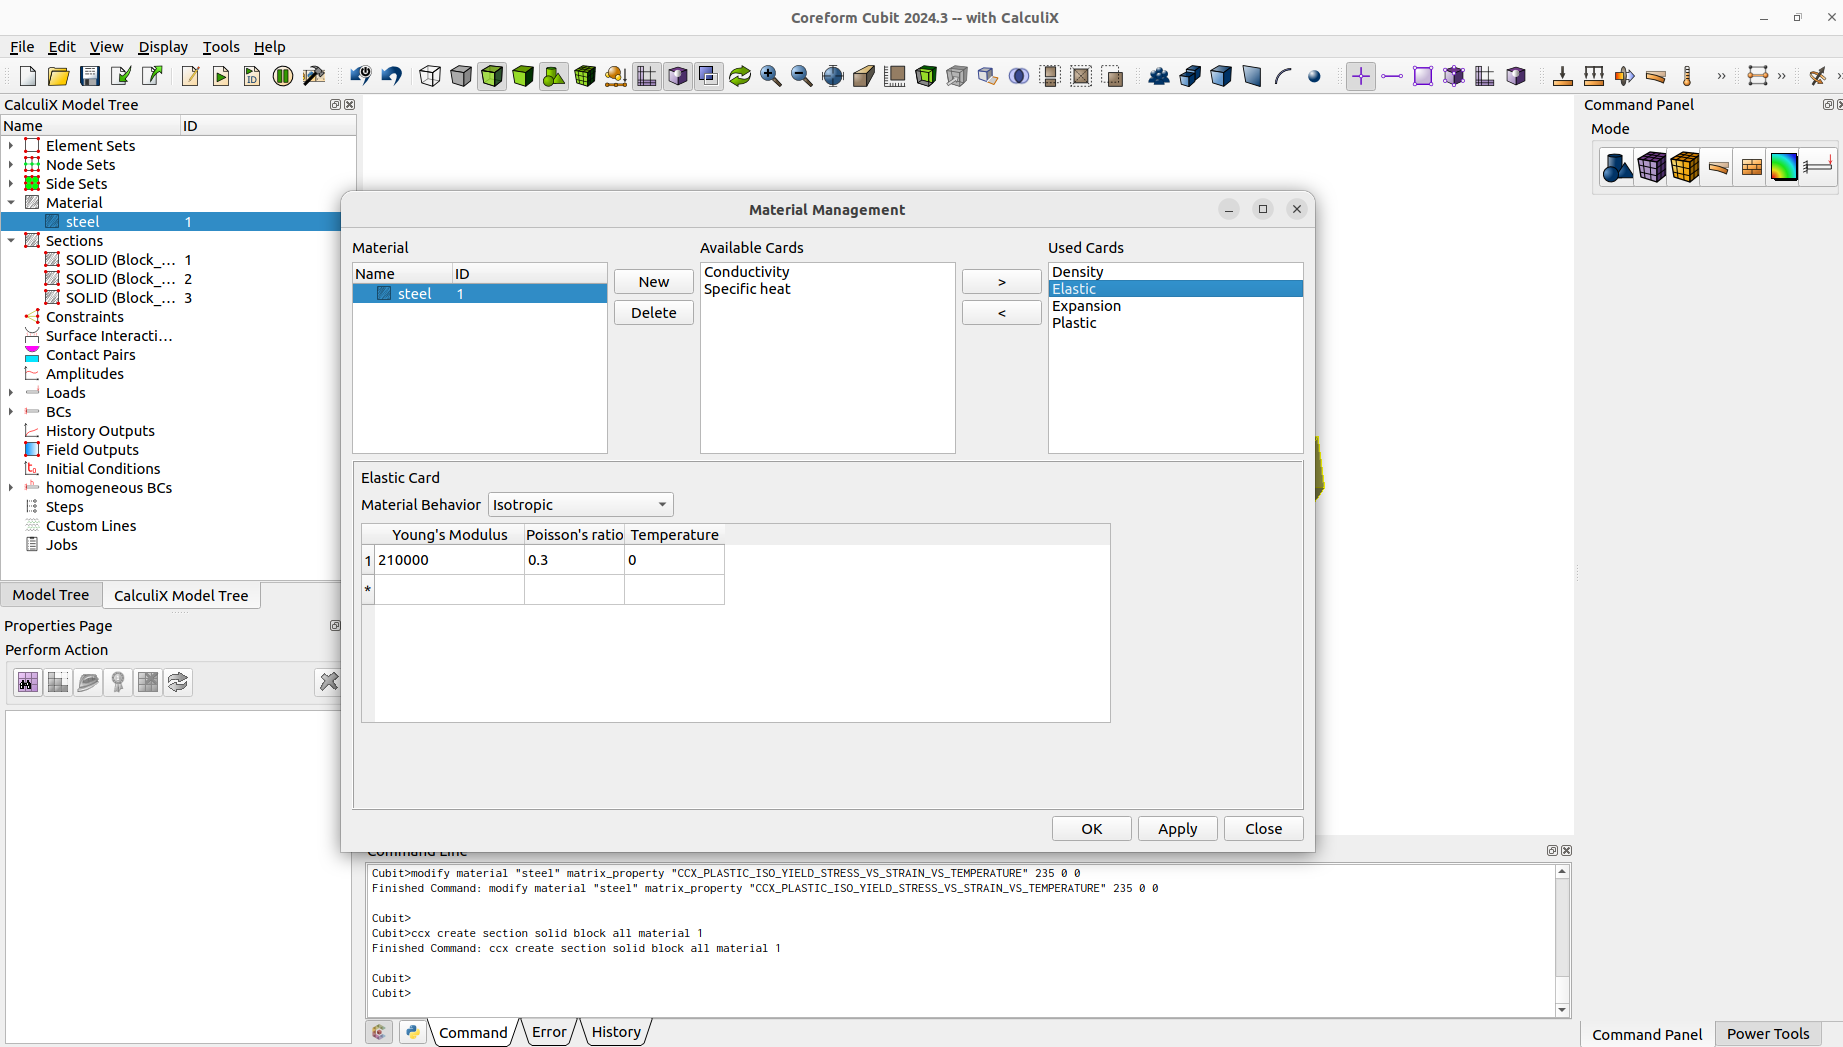Open the Post-processing mode with rainbow icon

tap(1785, 167)
